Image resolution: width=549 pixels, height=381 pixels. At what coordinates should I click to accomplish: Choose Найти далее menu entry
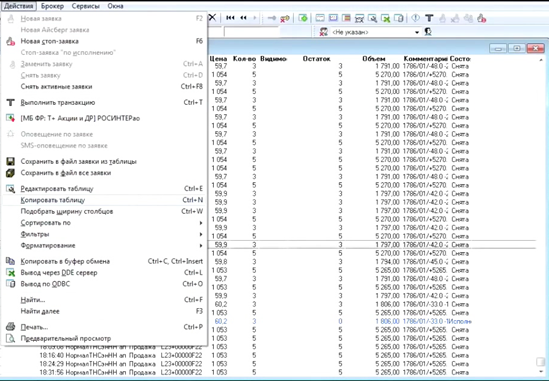(x=104, y=311)
